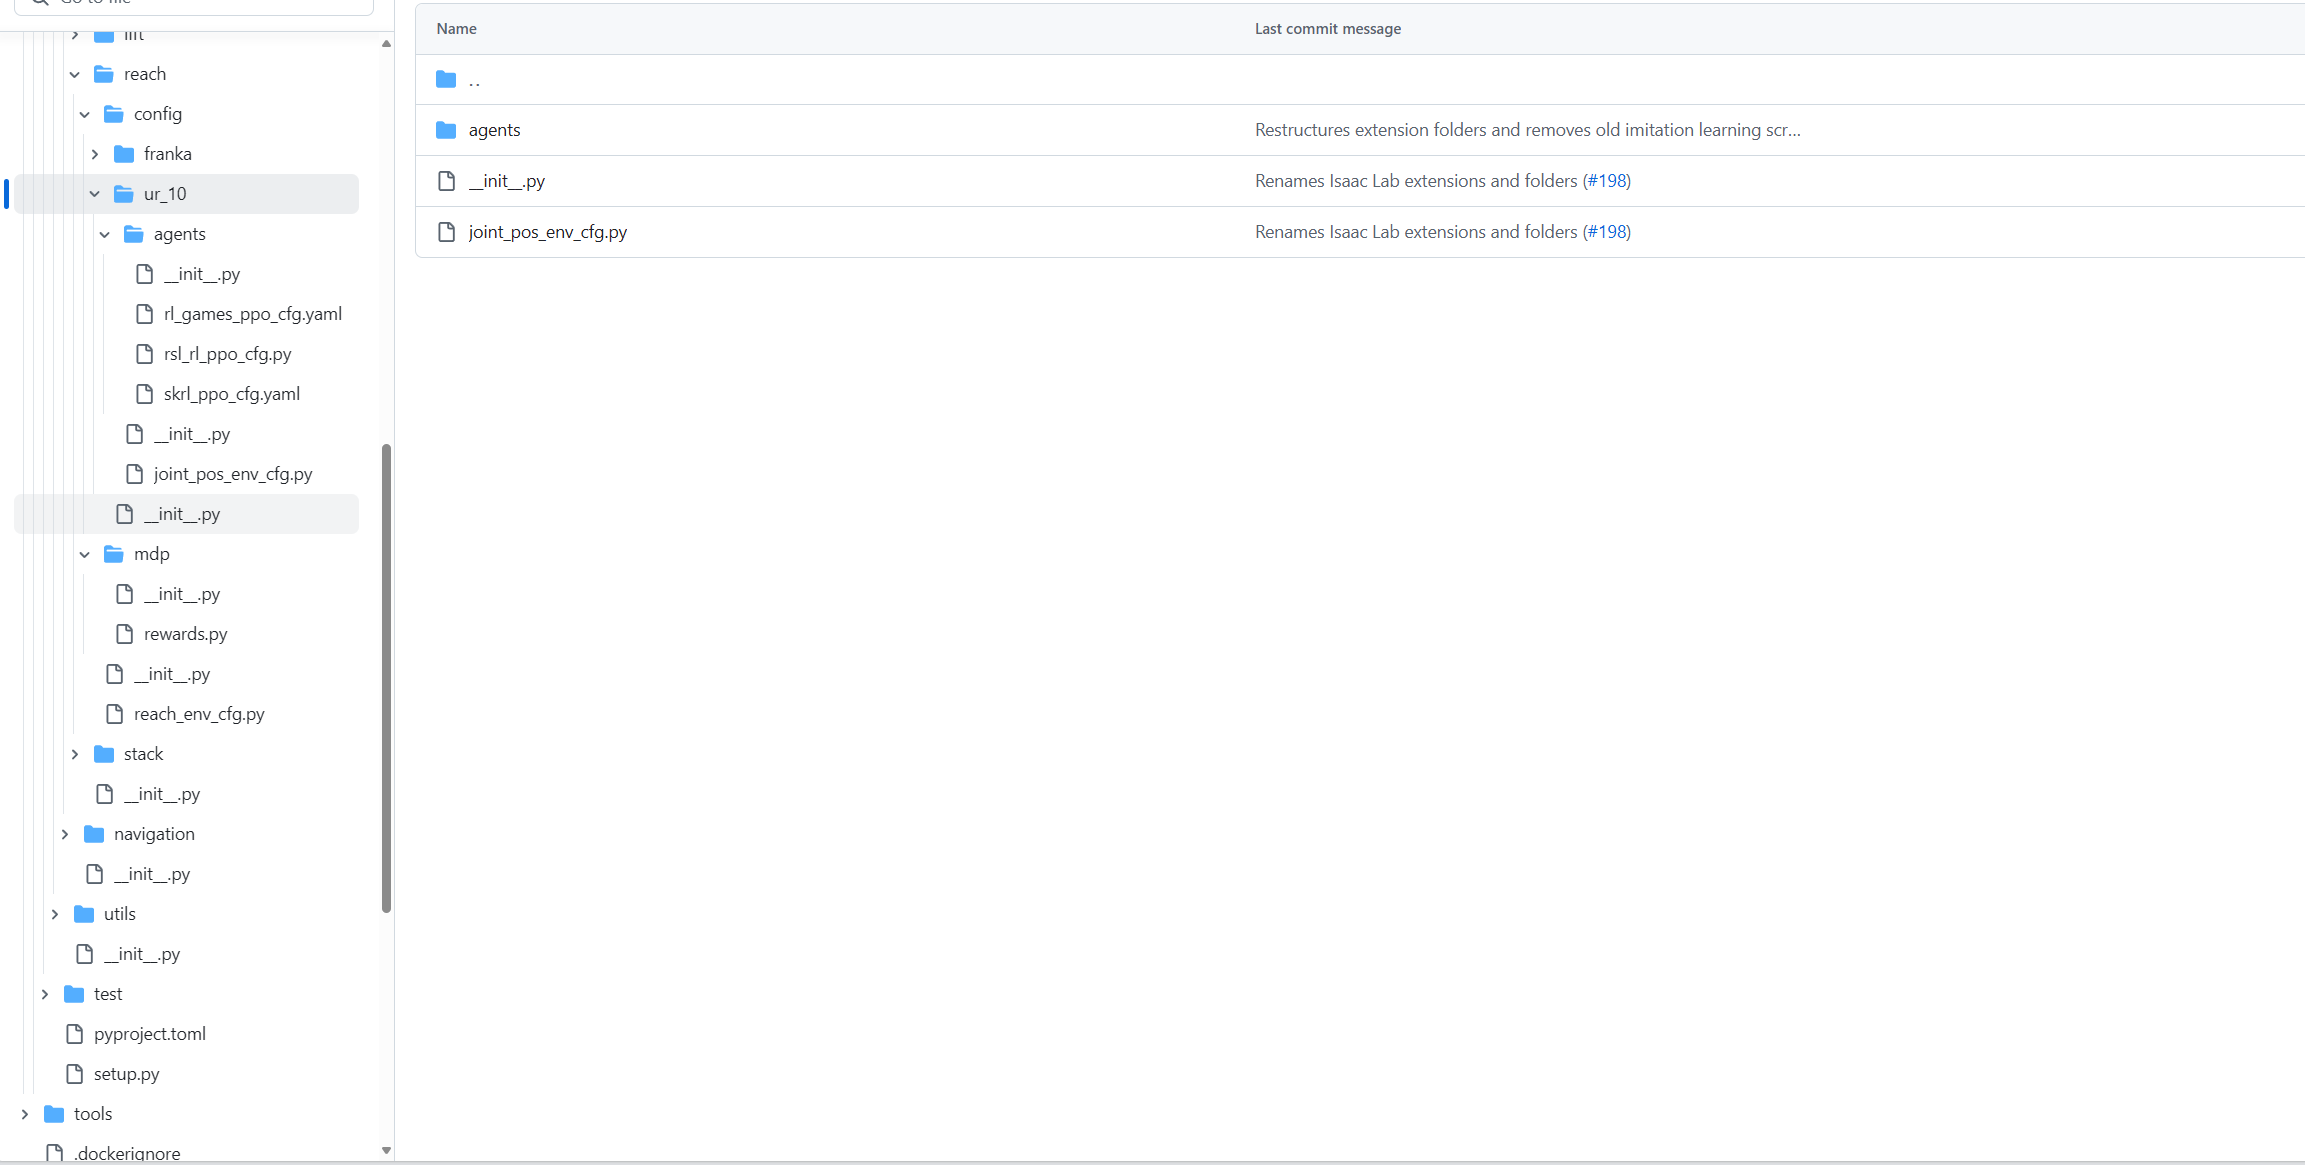2305x1165 pixels.
Task: Open rl_games_ppo_cfg.yaml in the tree
Action: (252, 314)
